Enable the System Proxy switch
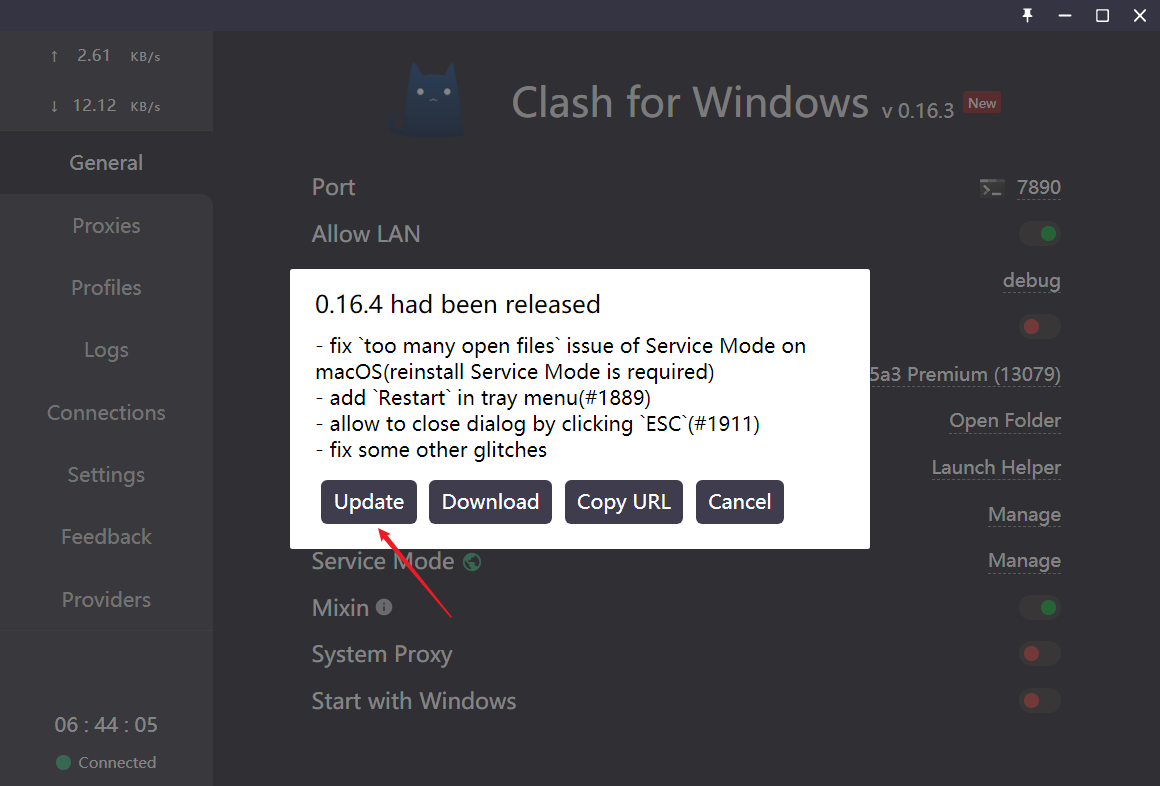The image size is (1160, 786). (x=1040, y=654)
